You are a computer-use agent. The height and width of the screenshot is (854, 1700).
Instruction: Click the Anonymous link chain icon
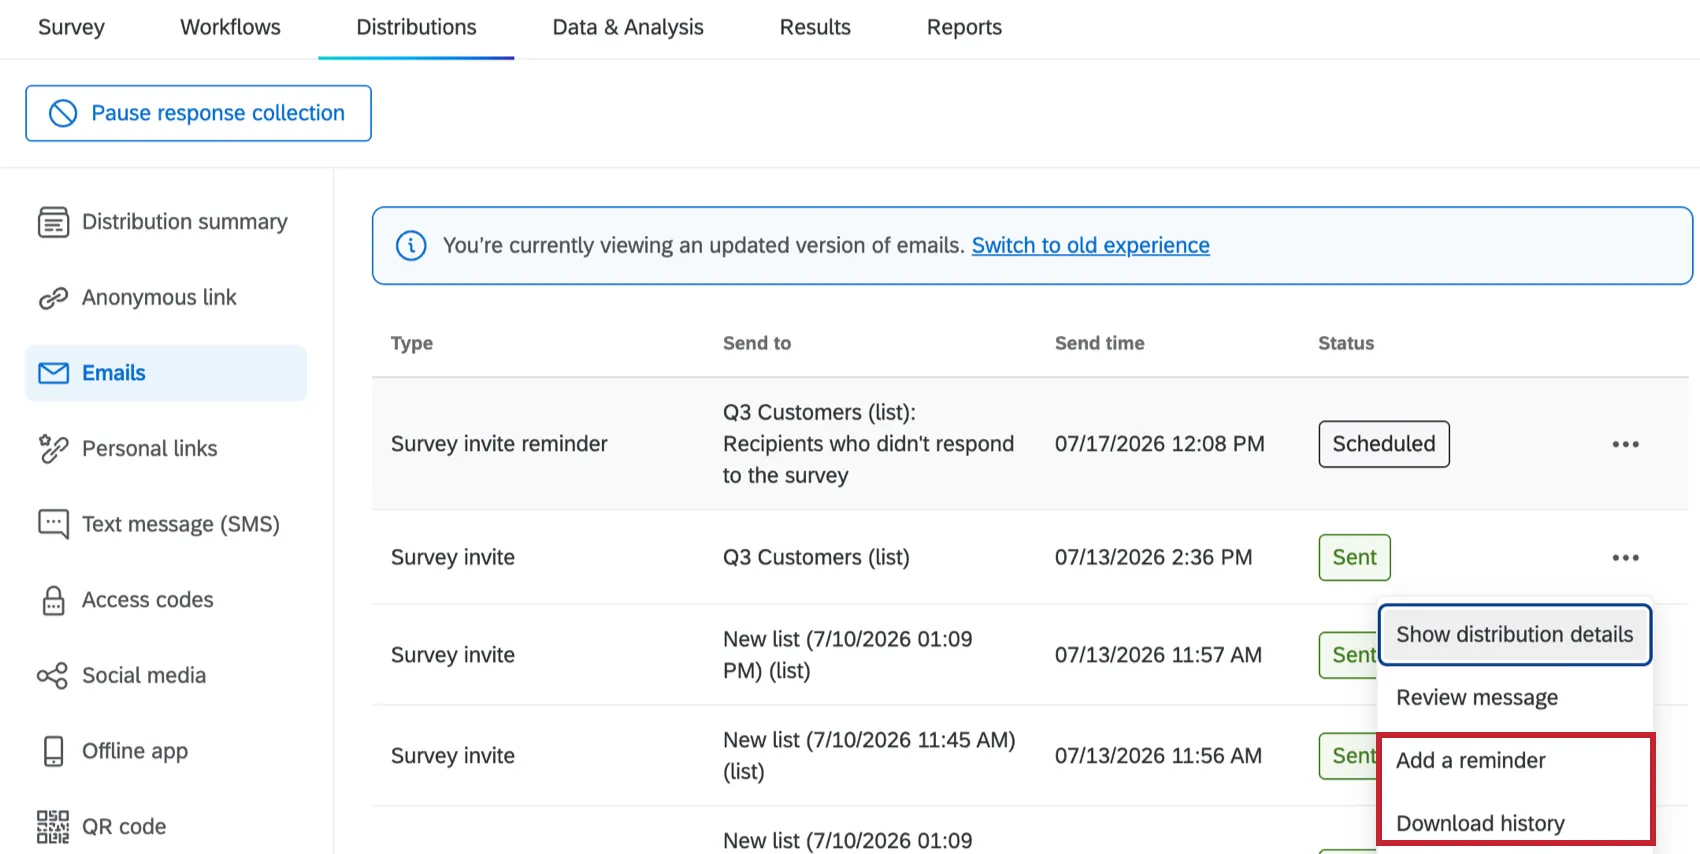(x=53, y=298)
